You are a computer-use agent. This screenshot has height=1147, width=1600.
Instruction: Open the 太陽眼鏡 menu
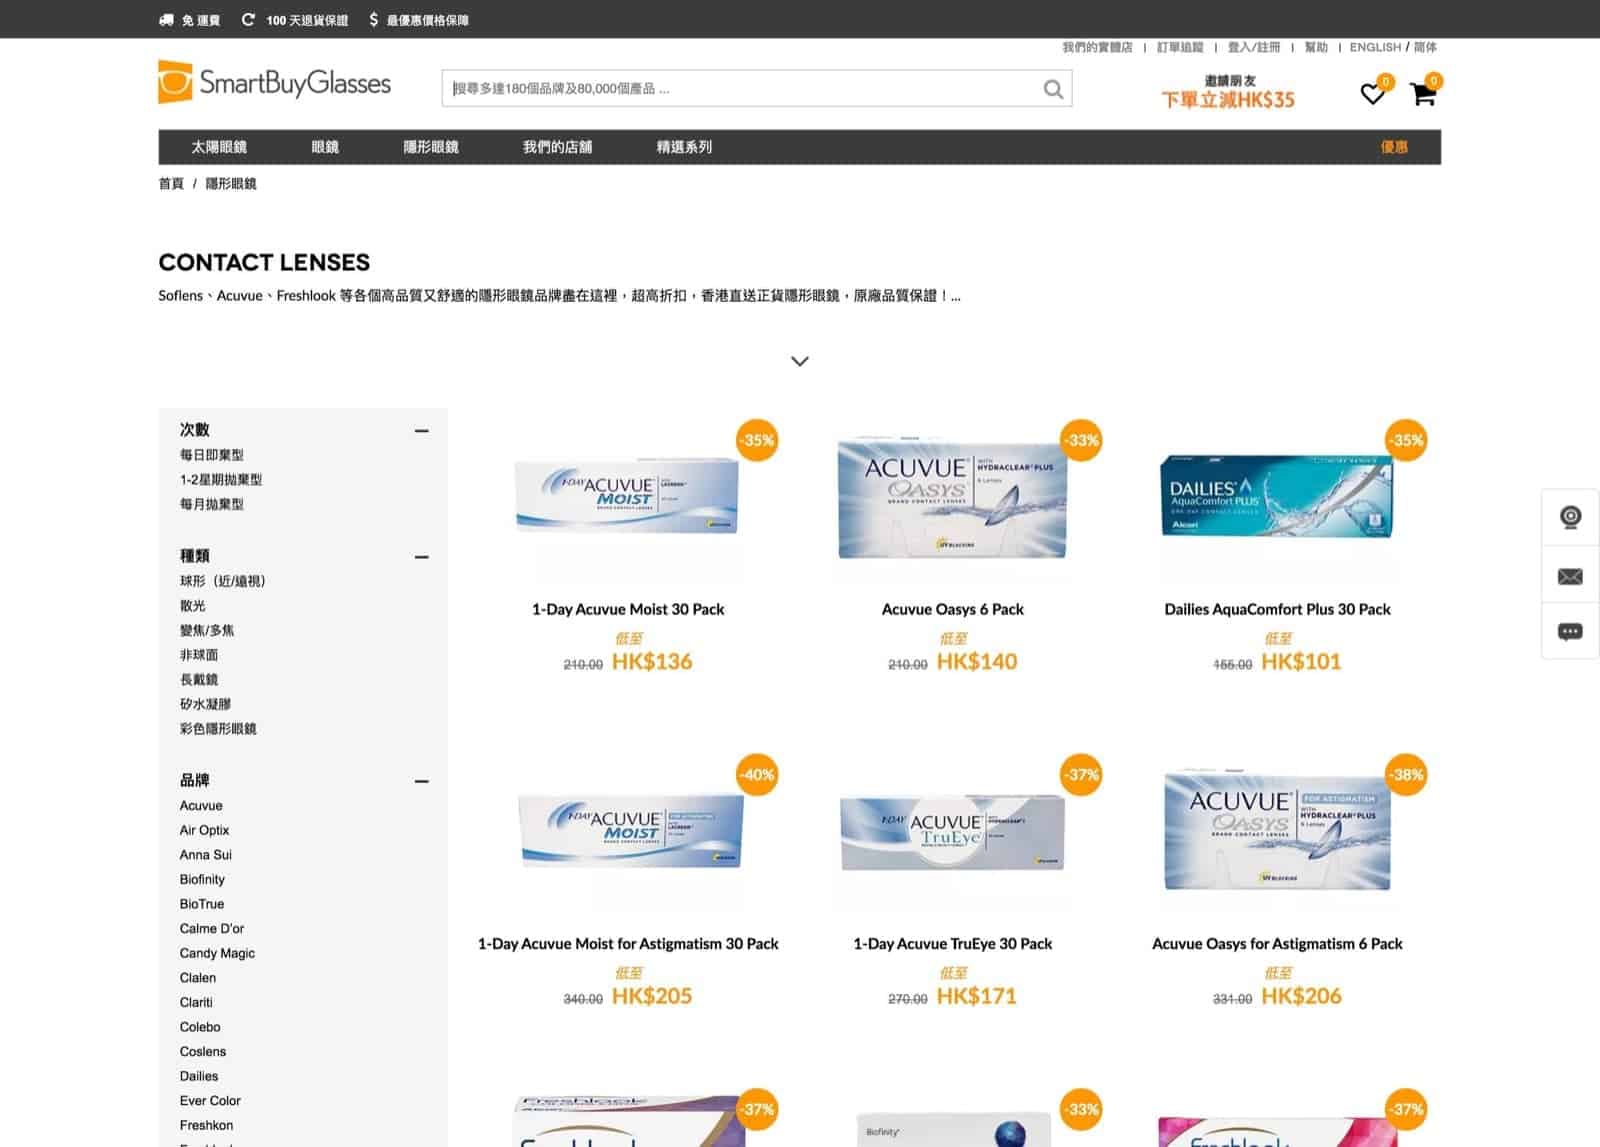tap(219, 147)
